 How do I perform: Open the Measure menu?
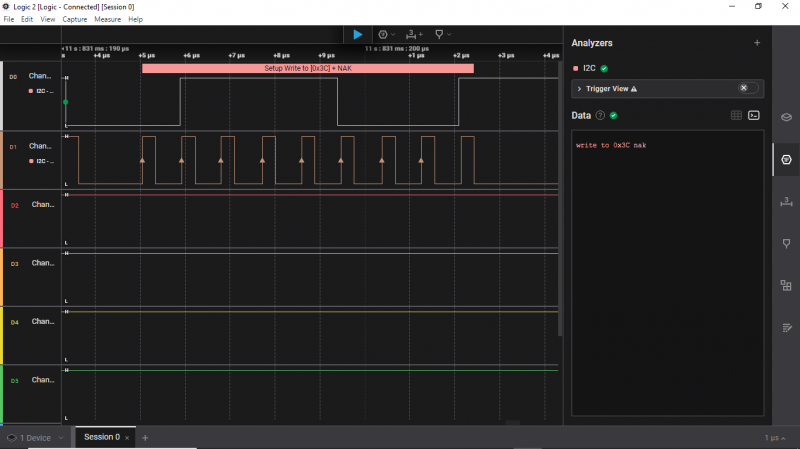pyautogui.click(x=107, y=19)
